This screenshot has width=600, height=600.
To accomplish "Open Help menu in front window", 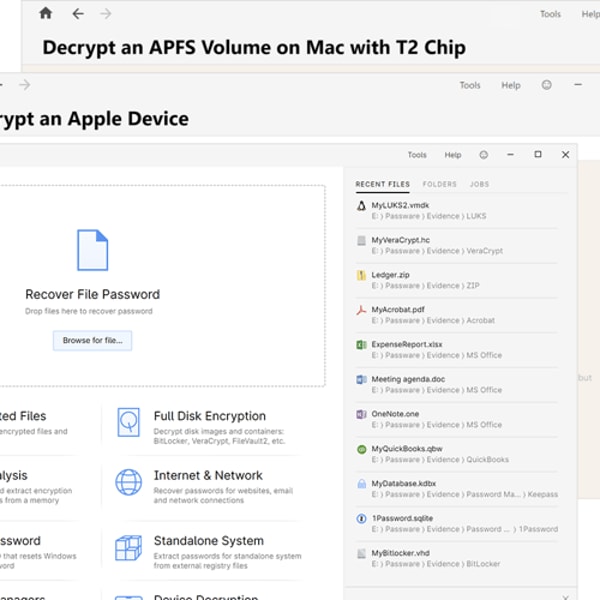I will pos(453,155).
